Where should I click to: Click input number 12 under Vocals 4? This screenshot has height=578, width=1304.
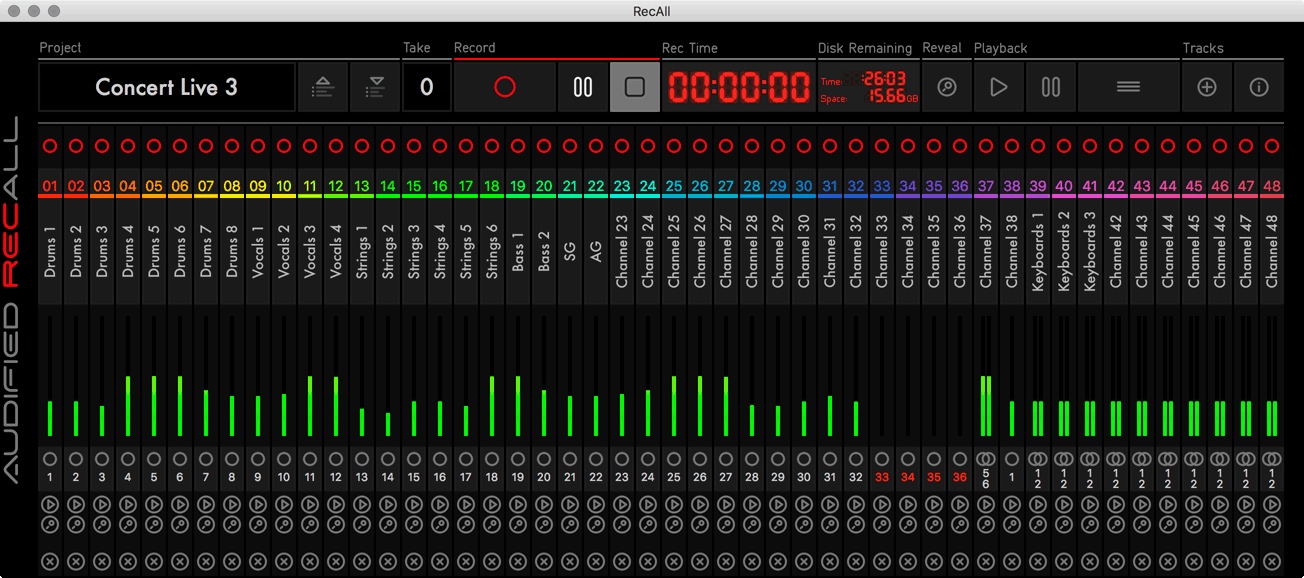[335, 478]
